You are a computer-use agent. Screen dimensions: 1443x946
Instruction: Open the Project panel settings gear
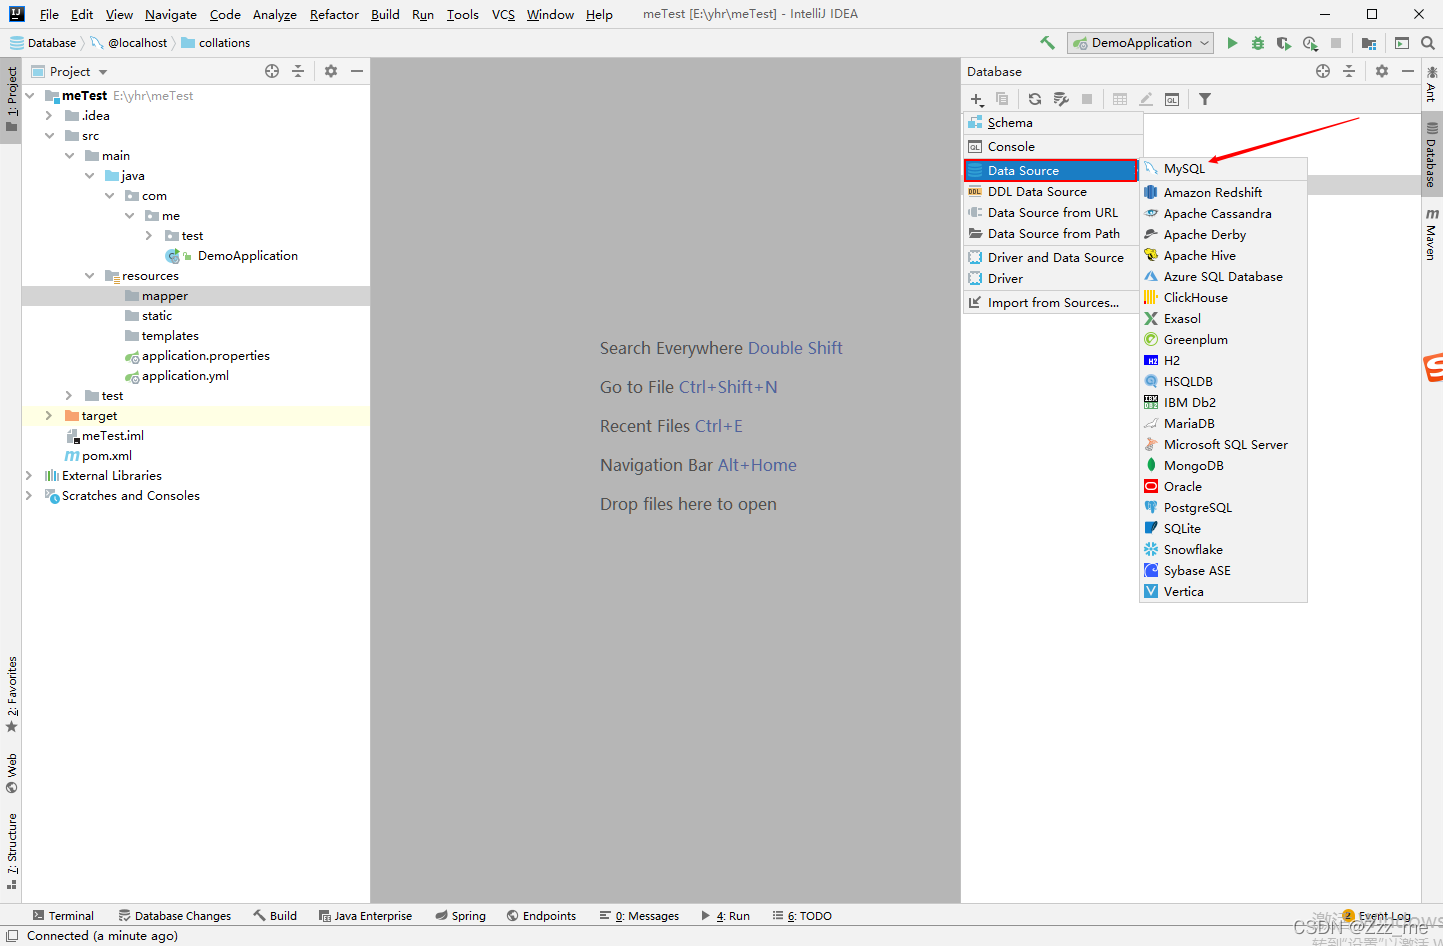[x=331, y=71]
